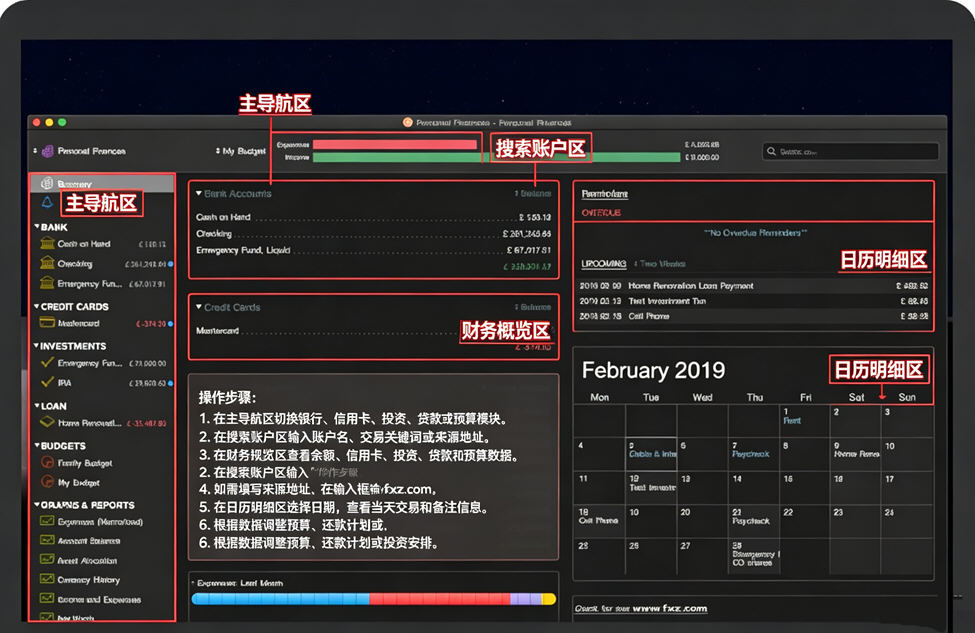
Task: Click blue dot beside sidebar IRA balance
Action: (x=170, y=383)
